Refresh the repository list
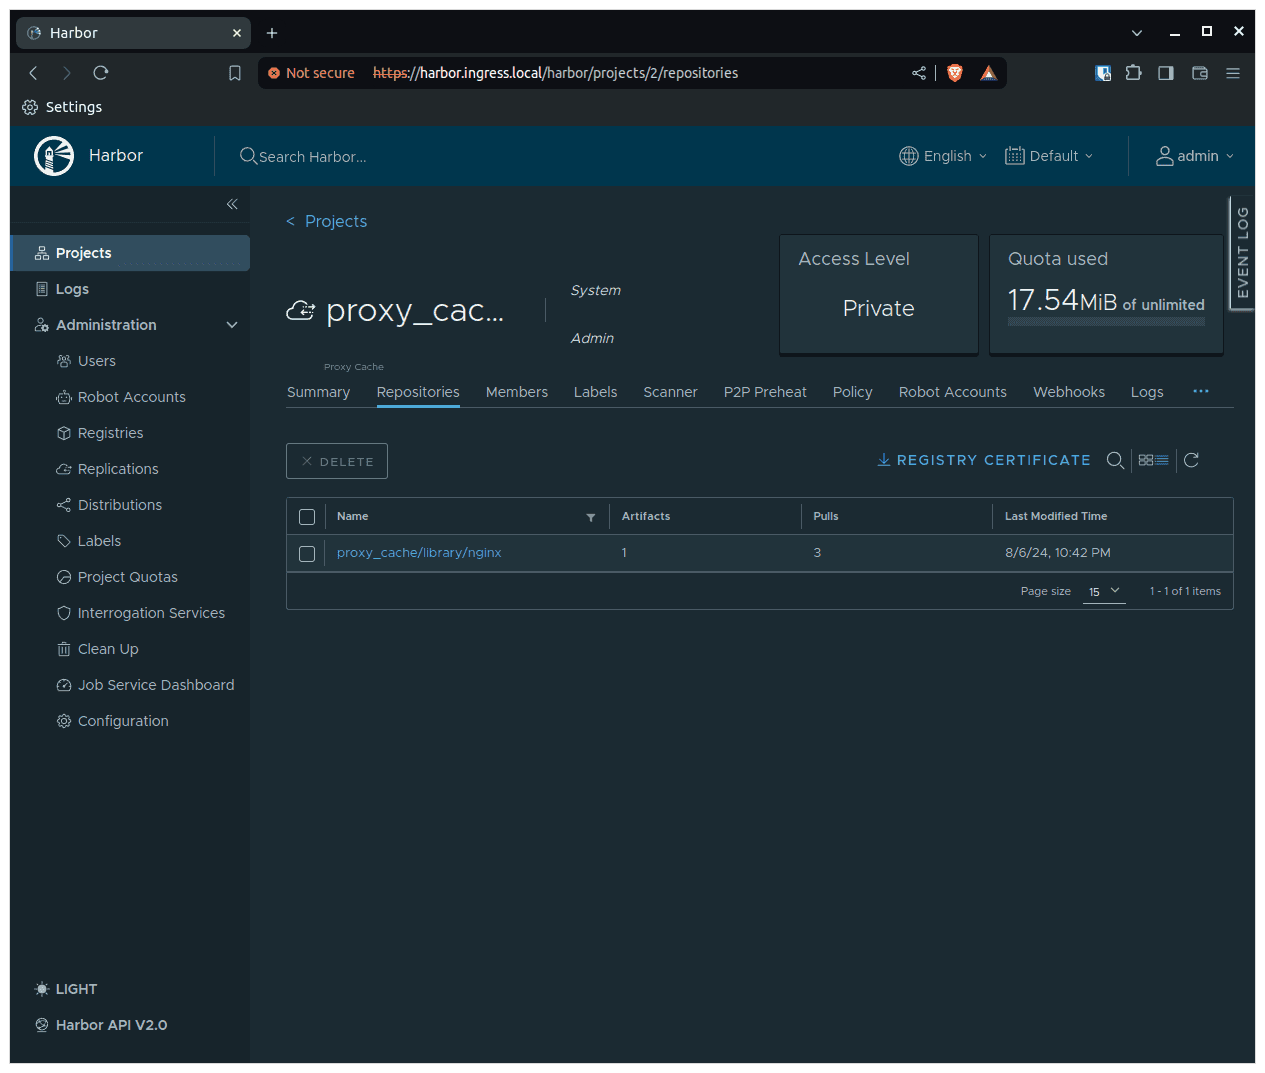 (x=1191, y=460)
